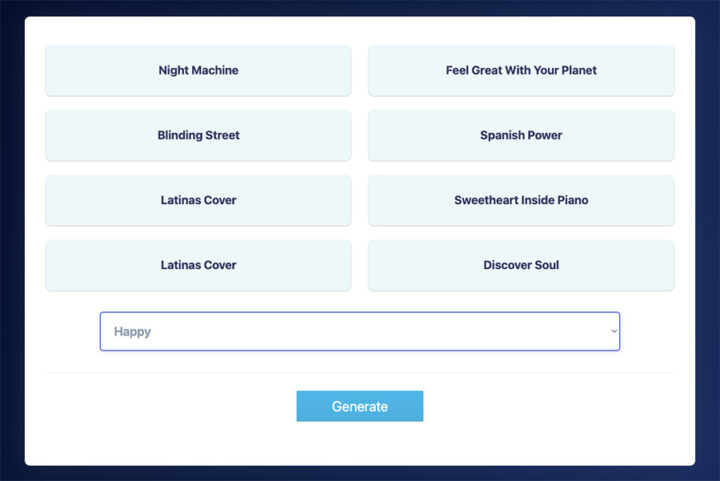
Task: Click the Discover Soul card
Action: coord(521,266)
